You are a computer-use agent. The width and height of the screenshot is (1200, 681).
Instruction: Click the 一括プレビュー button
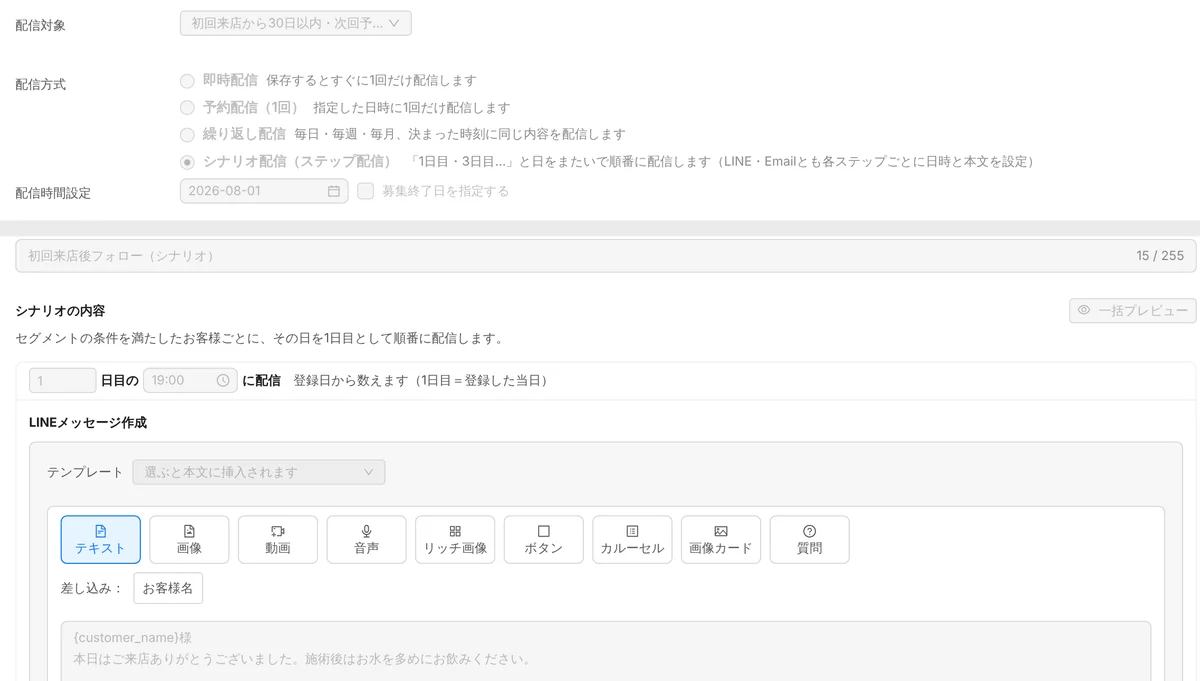tap(1133, 310)
